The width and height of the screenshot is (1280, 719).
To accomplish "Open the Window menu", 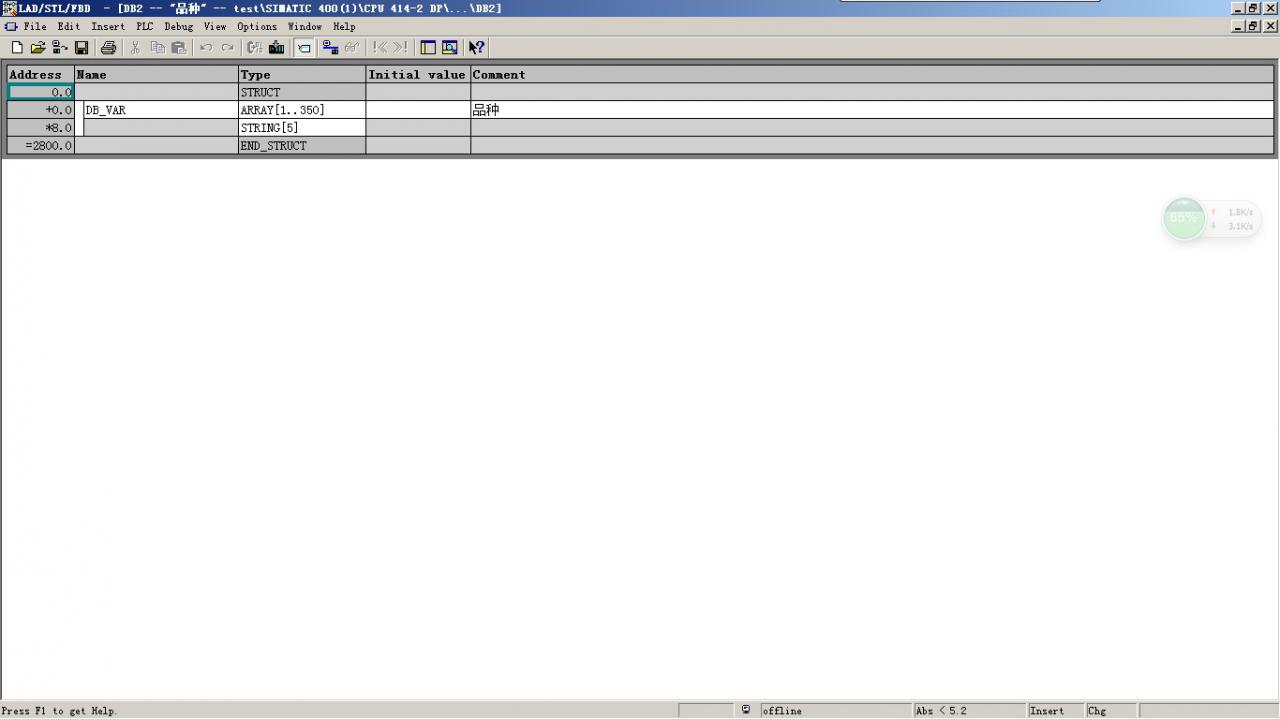I will [305, 27].
